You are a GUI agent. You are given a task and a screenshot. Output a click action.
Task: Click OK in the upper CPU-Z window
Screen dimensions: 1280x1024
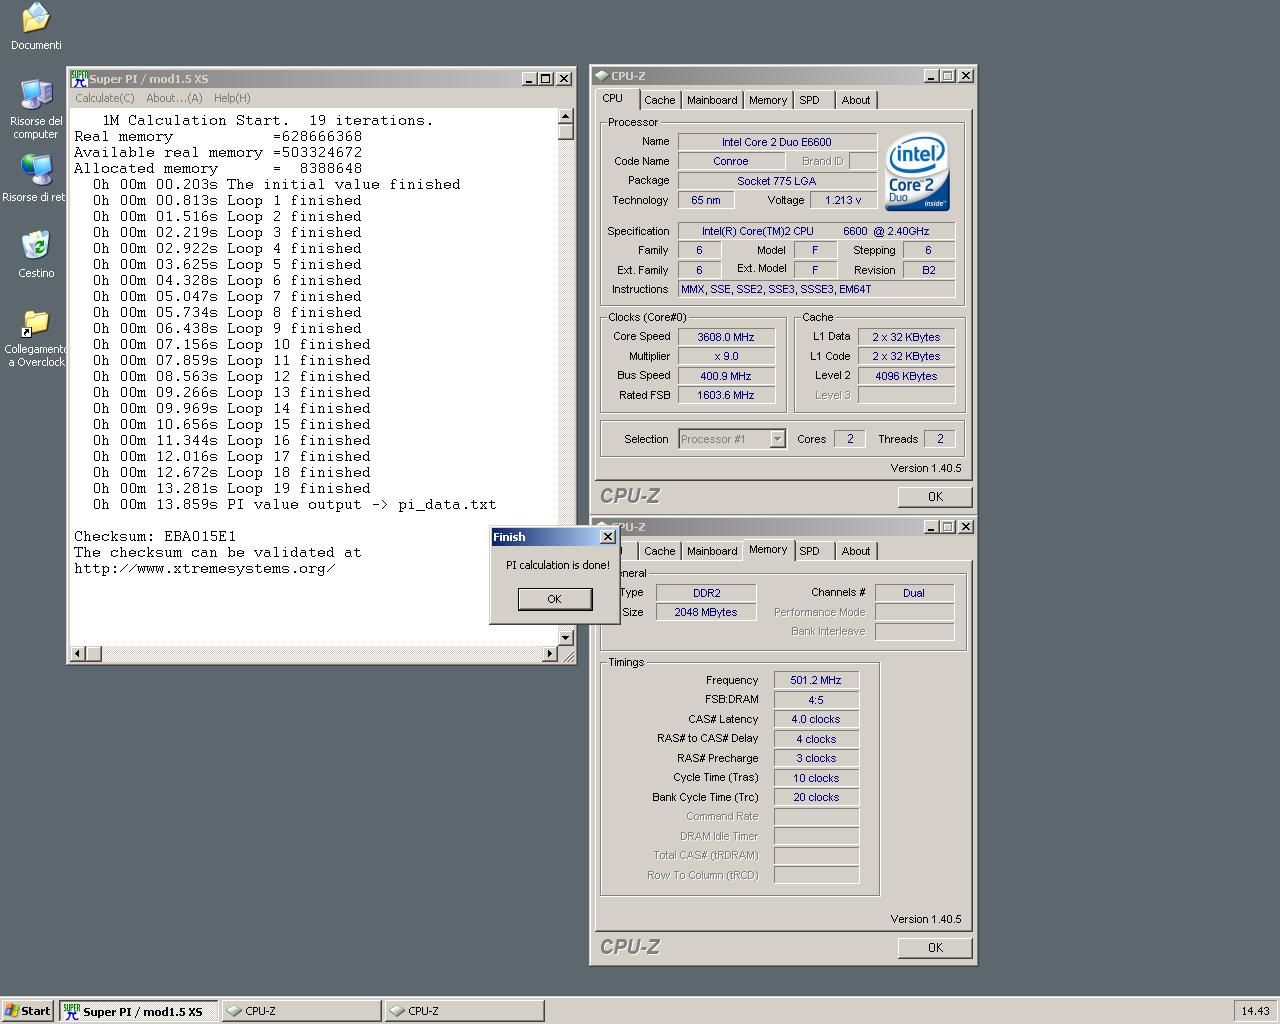(x=935, y=497)
